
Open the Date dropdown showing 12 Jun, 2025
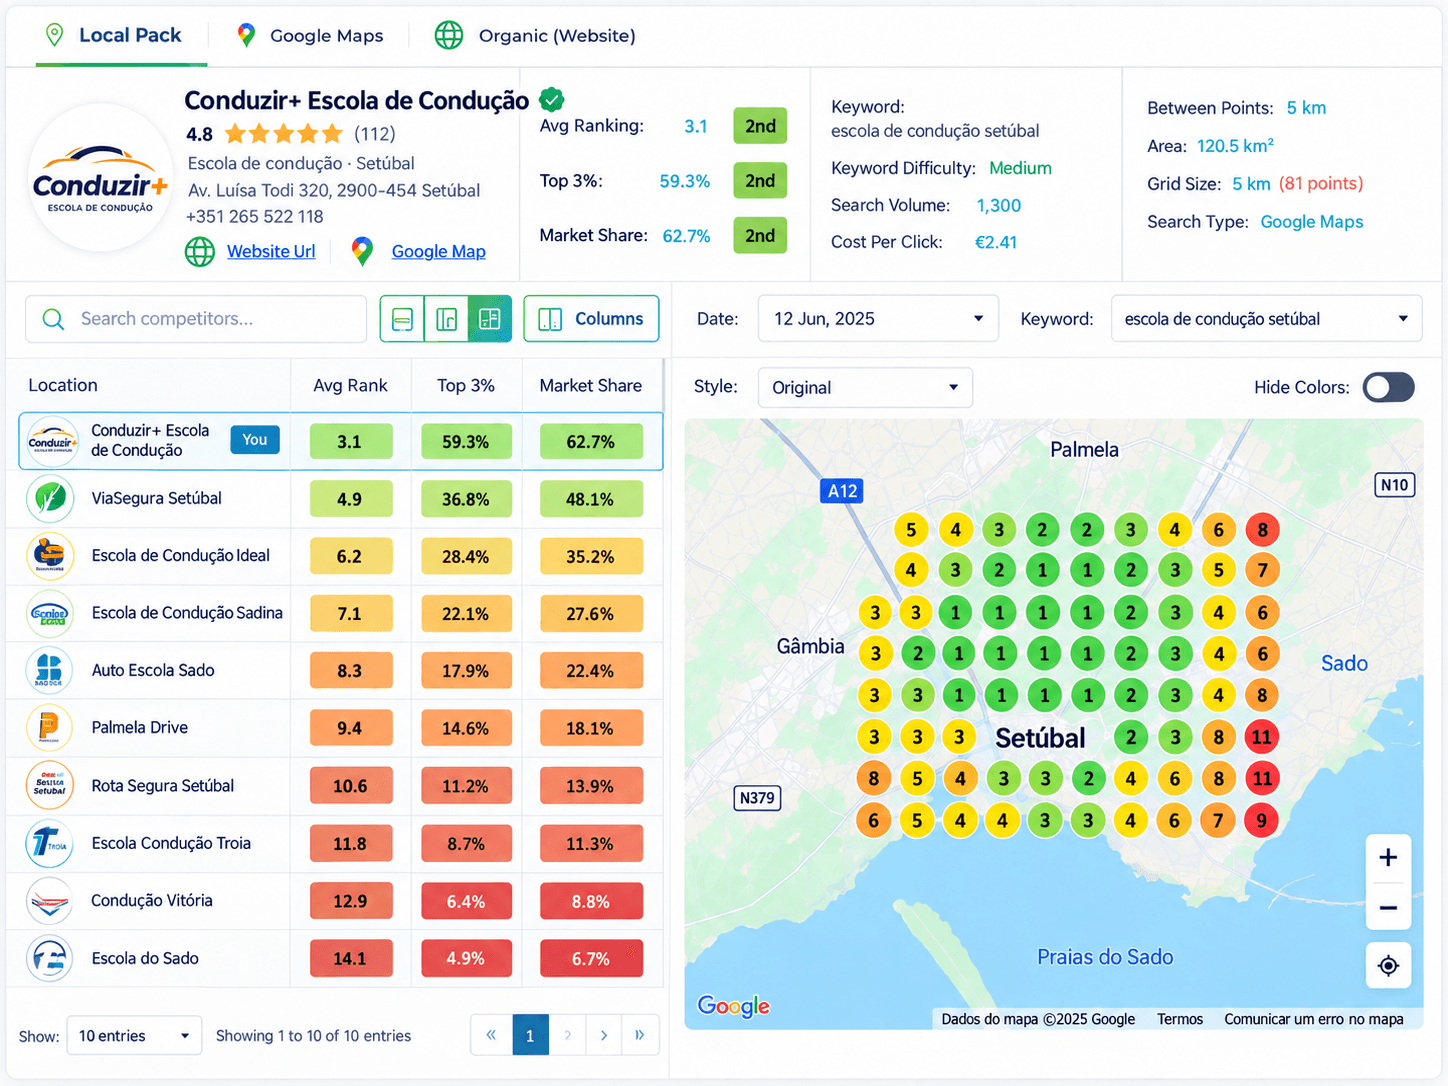click(x=878, y=319)
